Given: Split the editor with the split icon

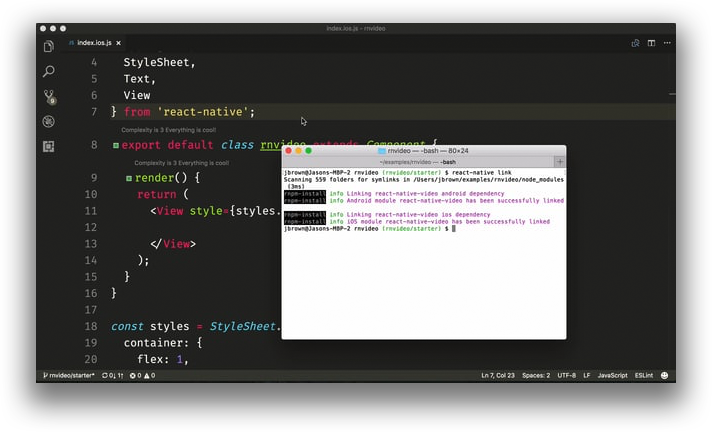Looking at the screenshot, I should [x=651, y=43].
